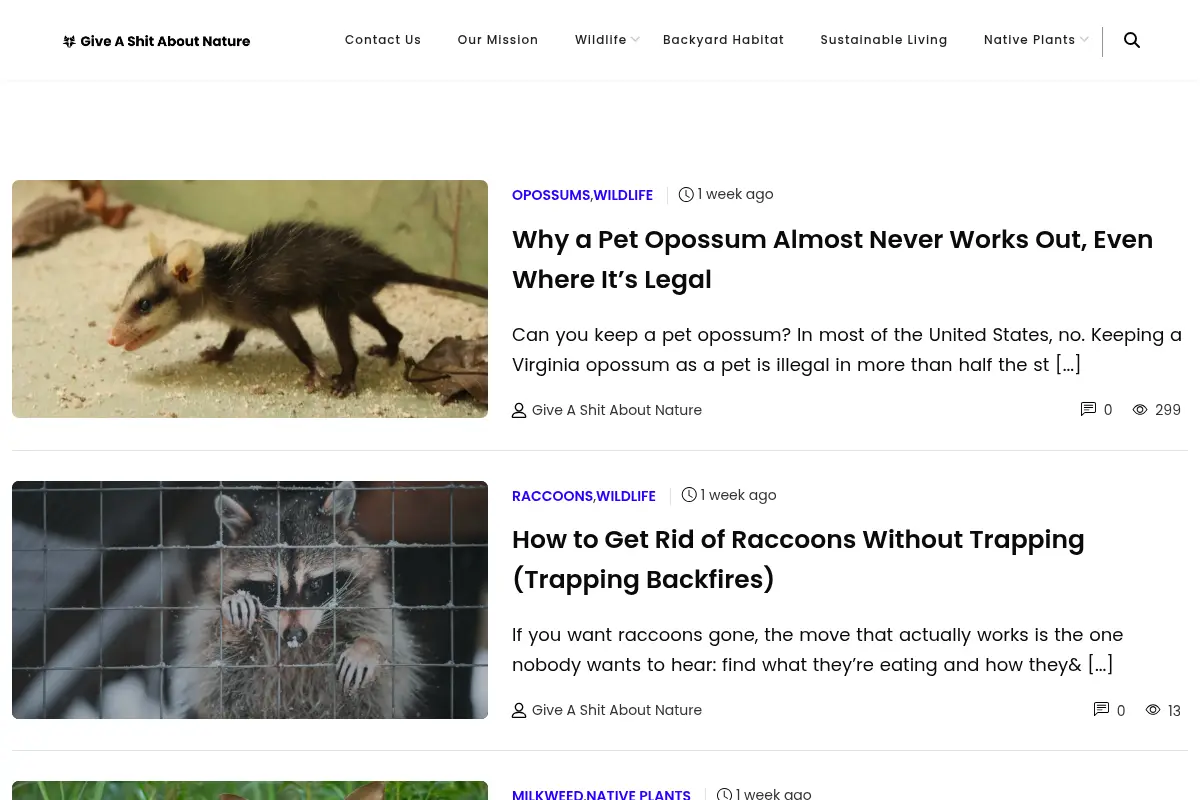This screenshot has width=1200, height=800.
Task: Open the caged raccoon photo thumbnail
Action: click(x=250, y=600)
